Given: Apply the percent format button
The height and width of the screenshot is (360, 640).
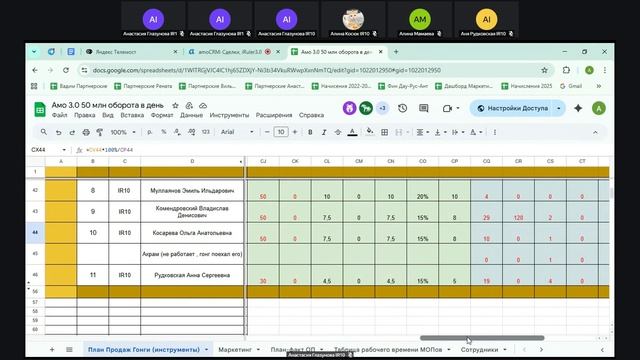Looking at the screenshot, I should click(164, 132).
